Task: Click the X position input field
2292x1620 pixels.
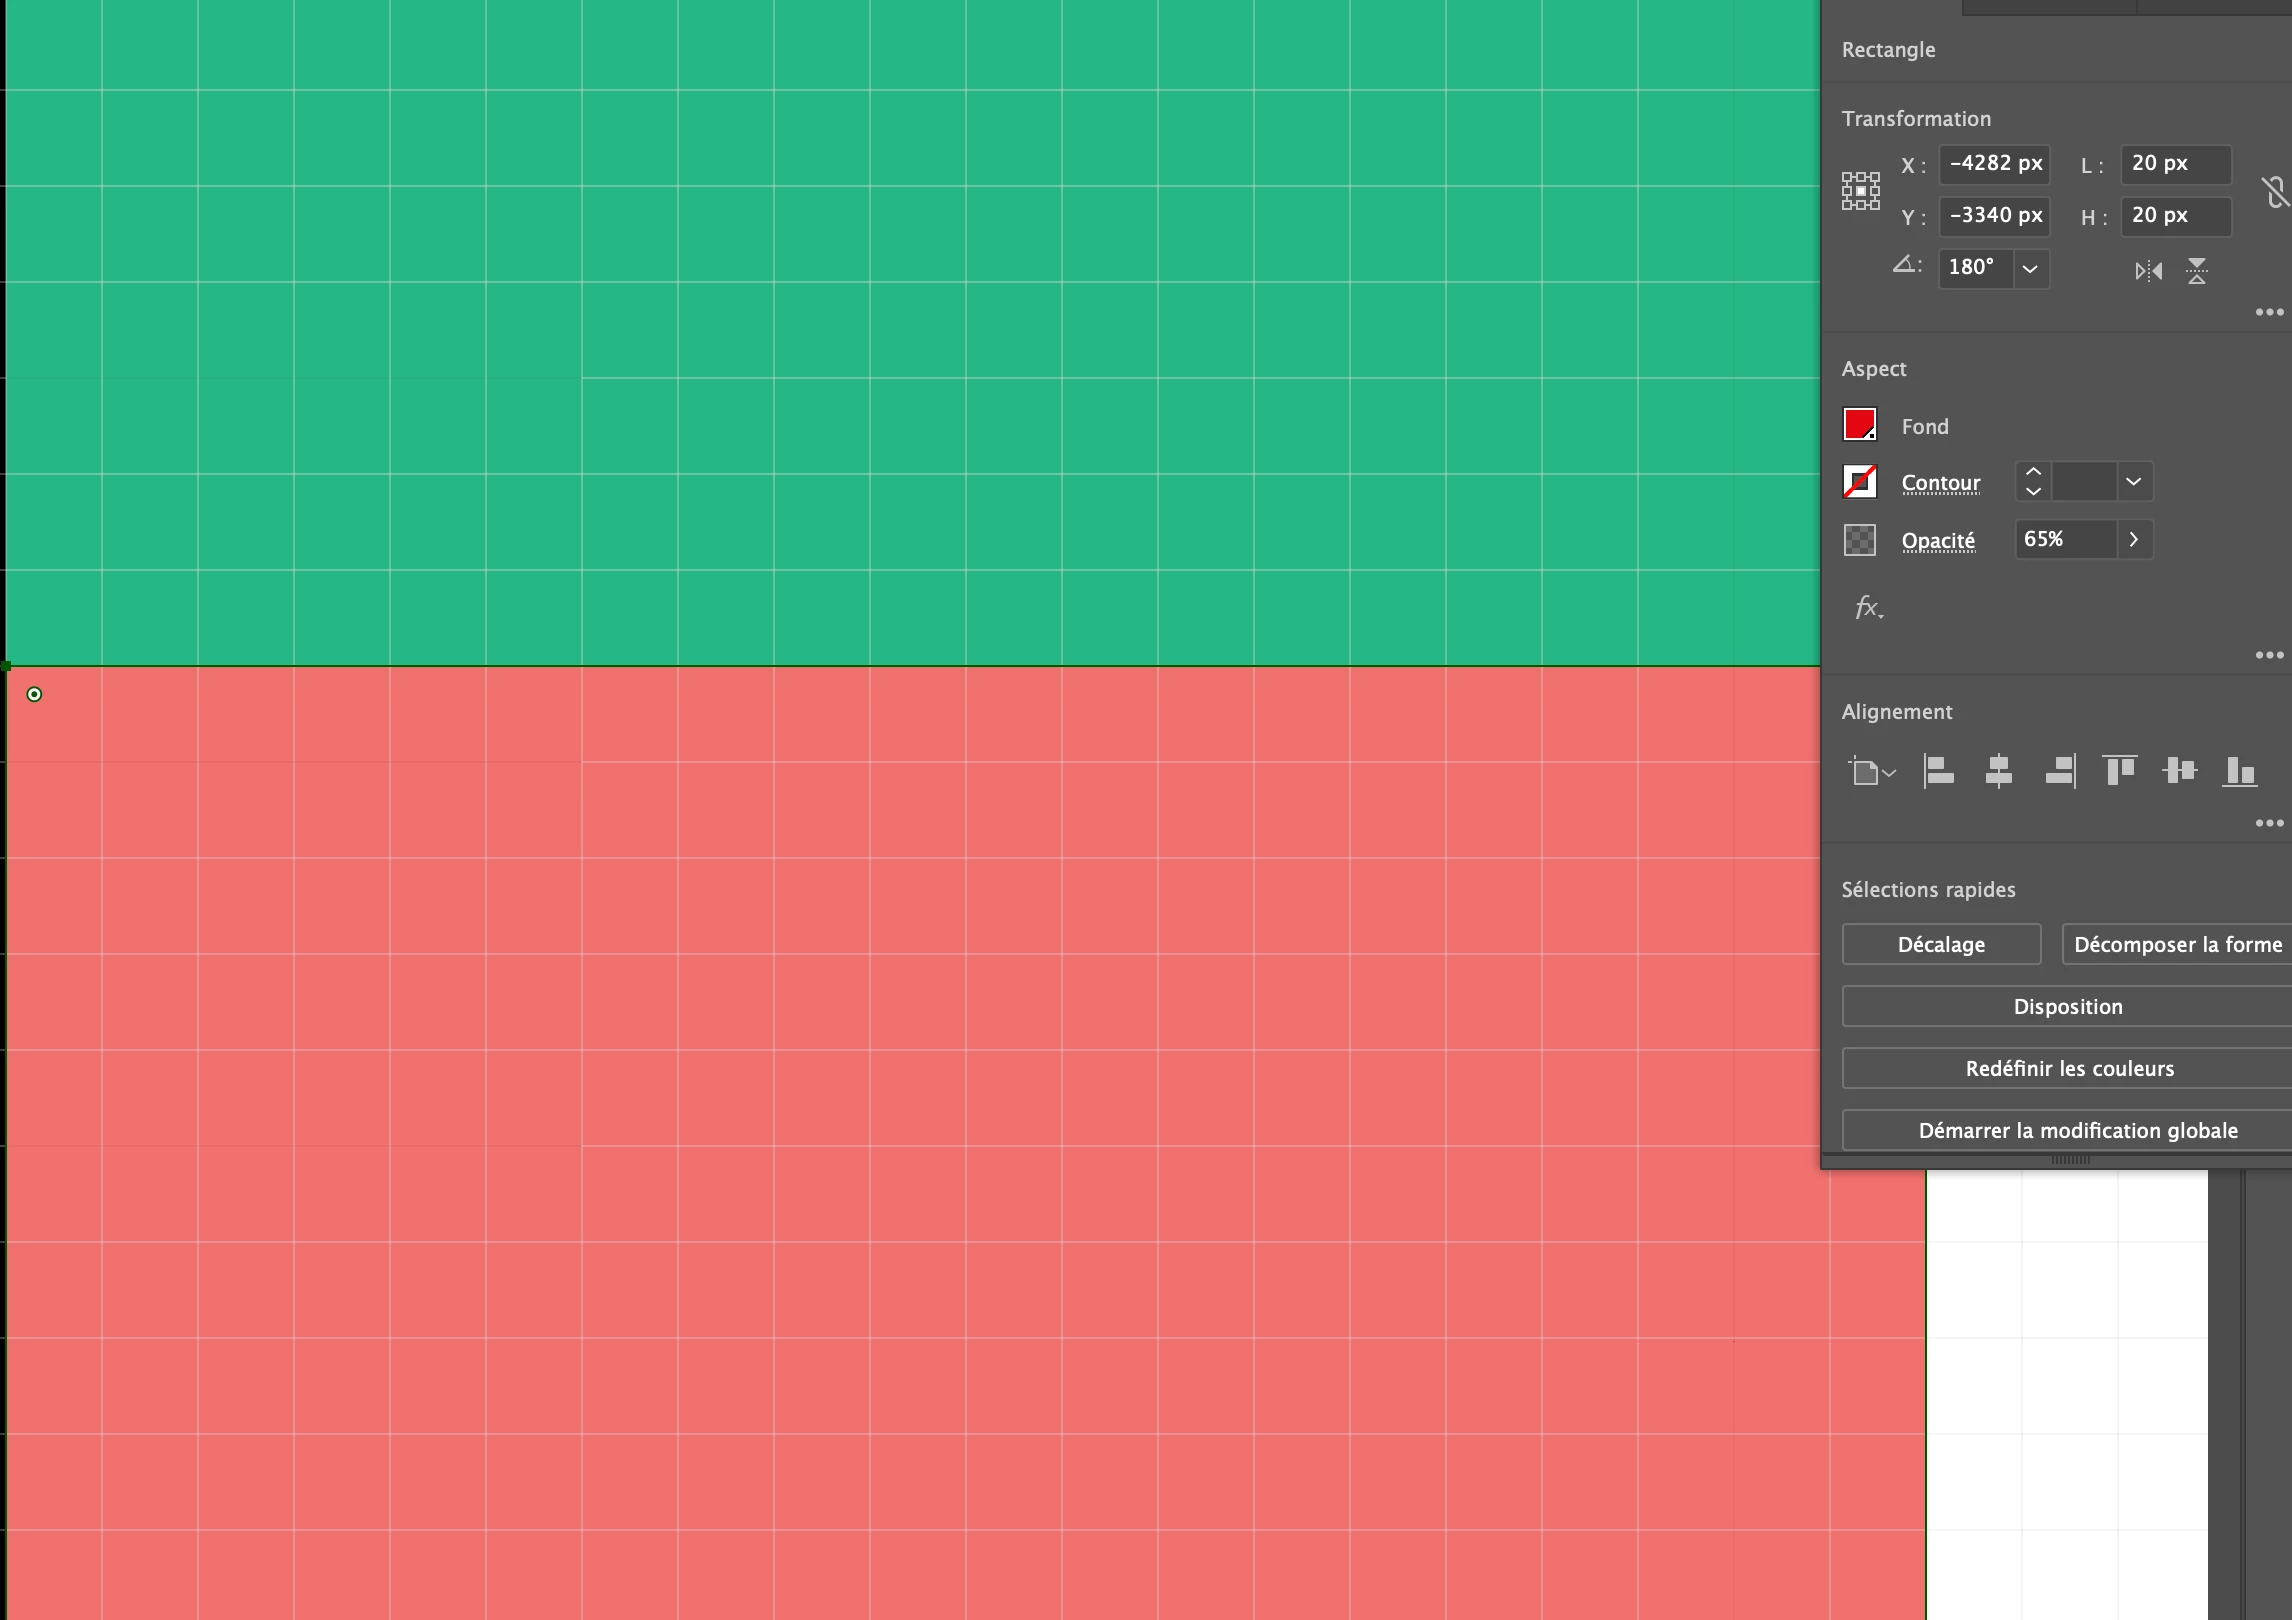Action: (x=1994, y=164)
